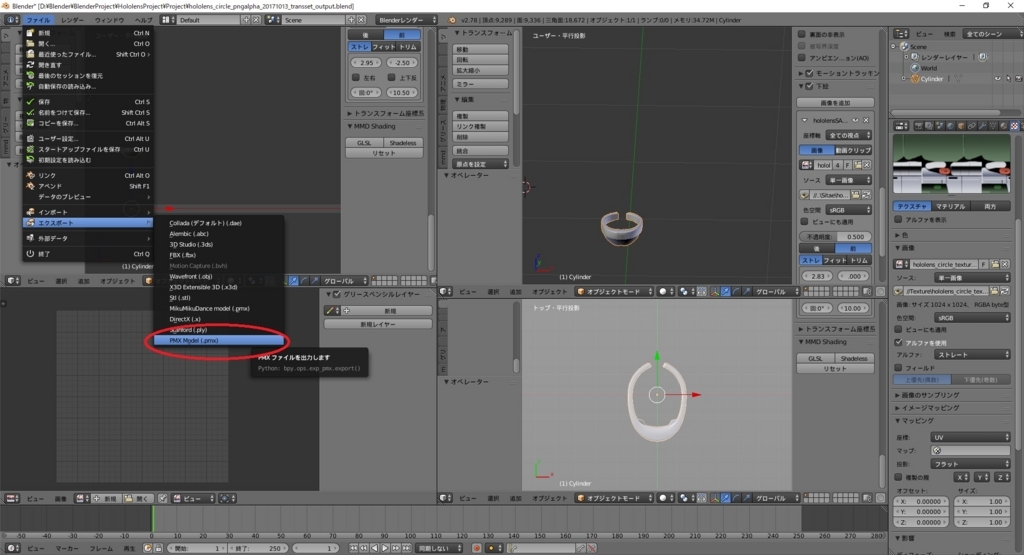Expand the 画像のサンプリング panel
This screenshot has height=555, width=1024.
tap(930, 395)
